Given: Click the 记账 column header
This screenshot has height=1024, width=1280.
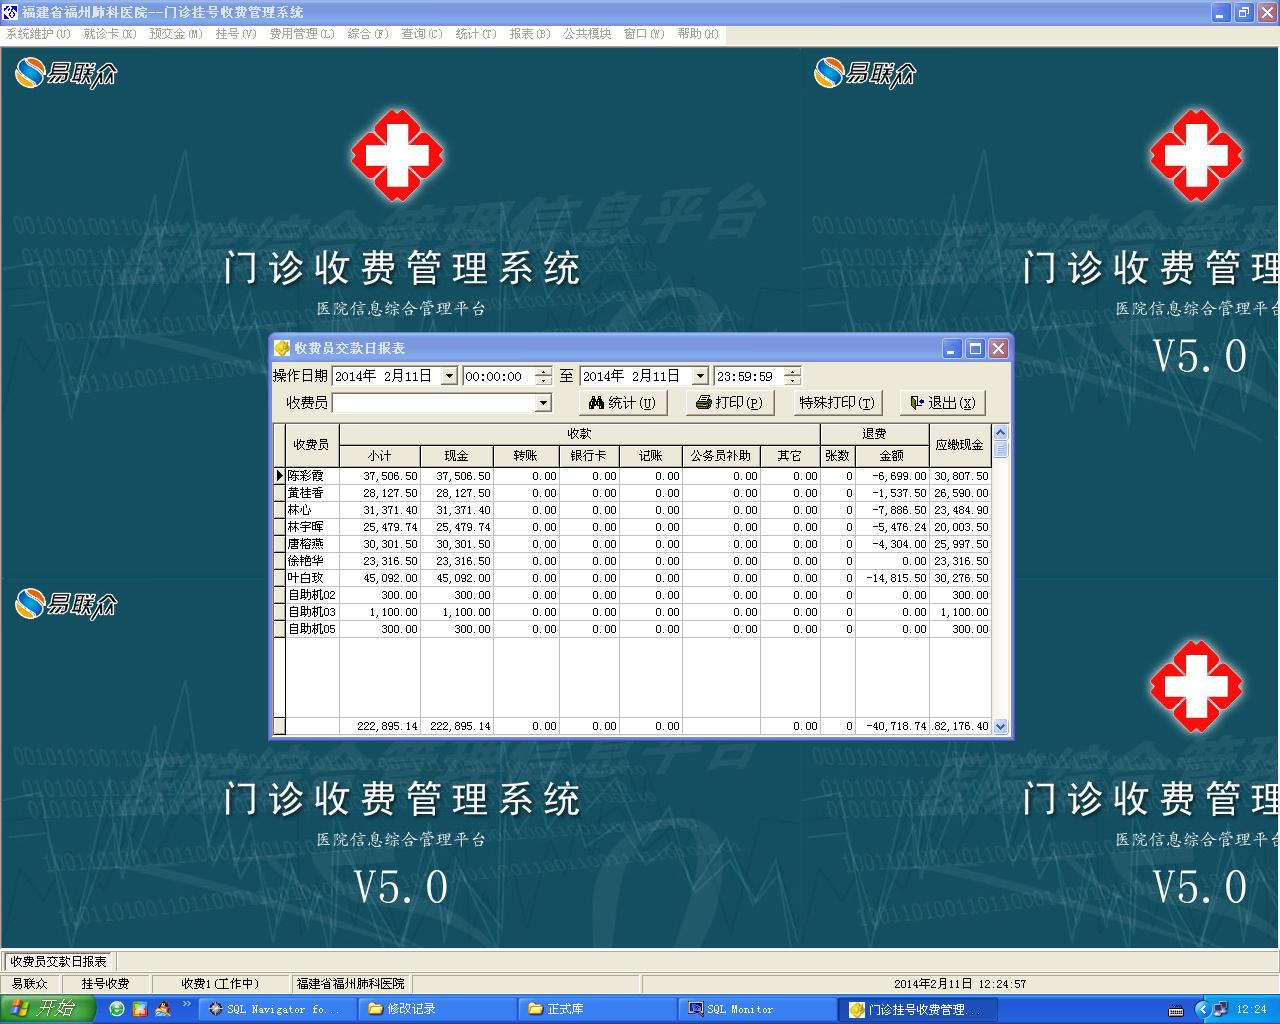Looking at the screenshot, I should pyautogui.click(x=651, y=456).
